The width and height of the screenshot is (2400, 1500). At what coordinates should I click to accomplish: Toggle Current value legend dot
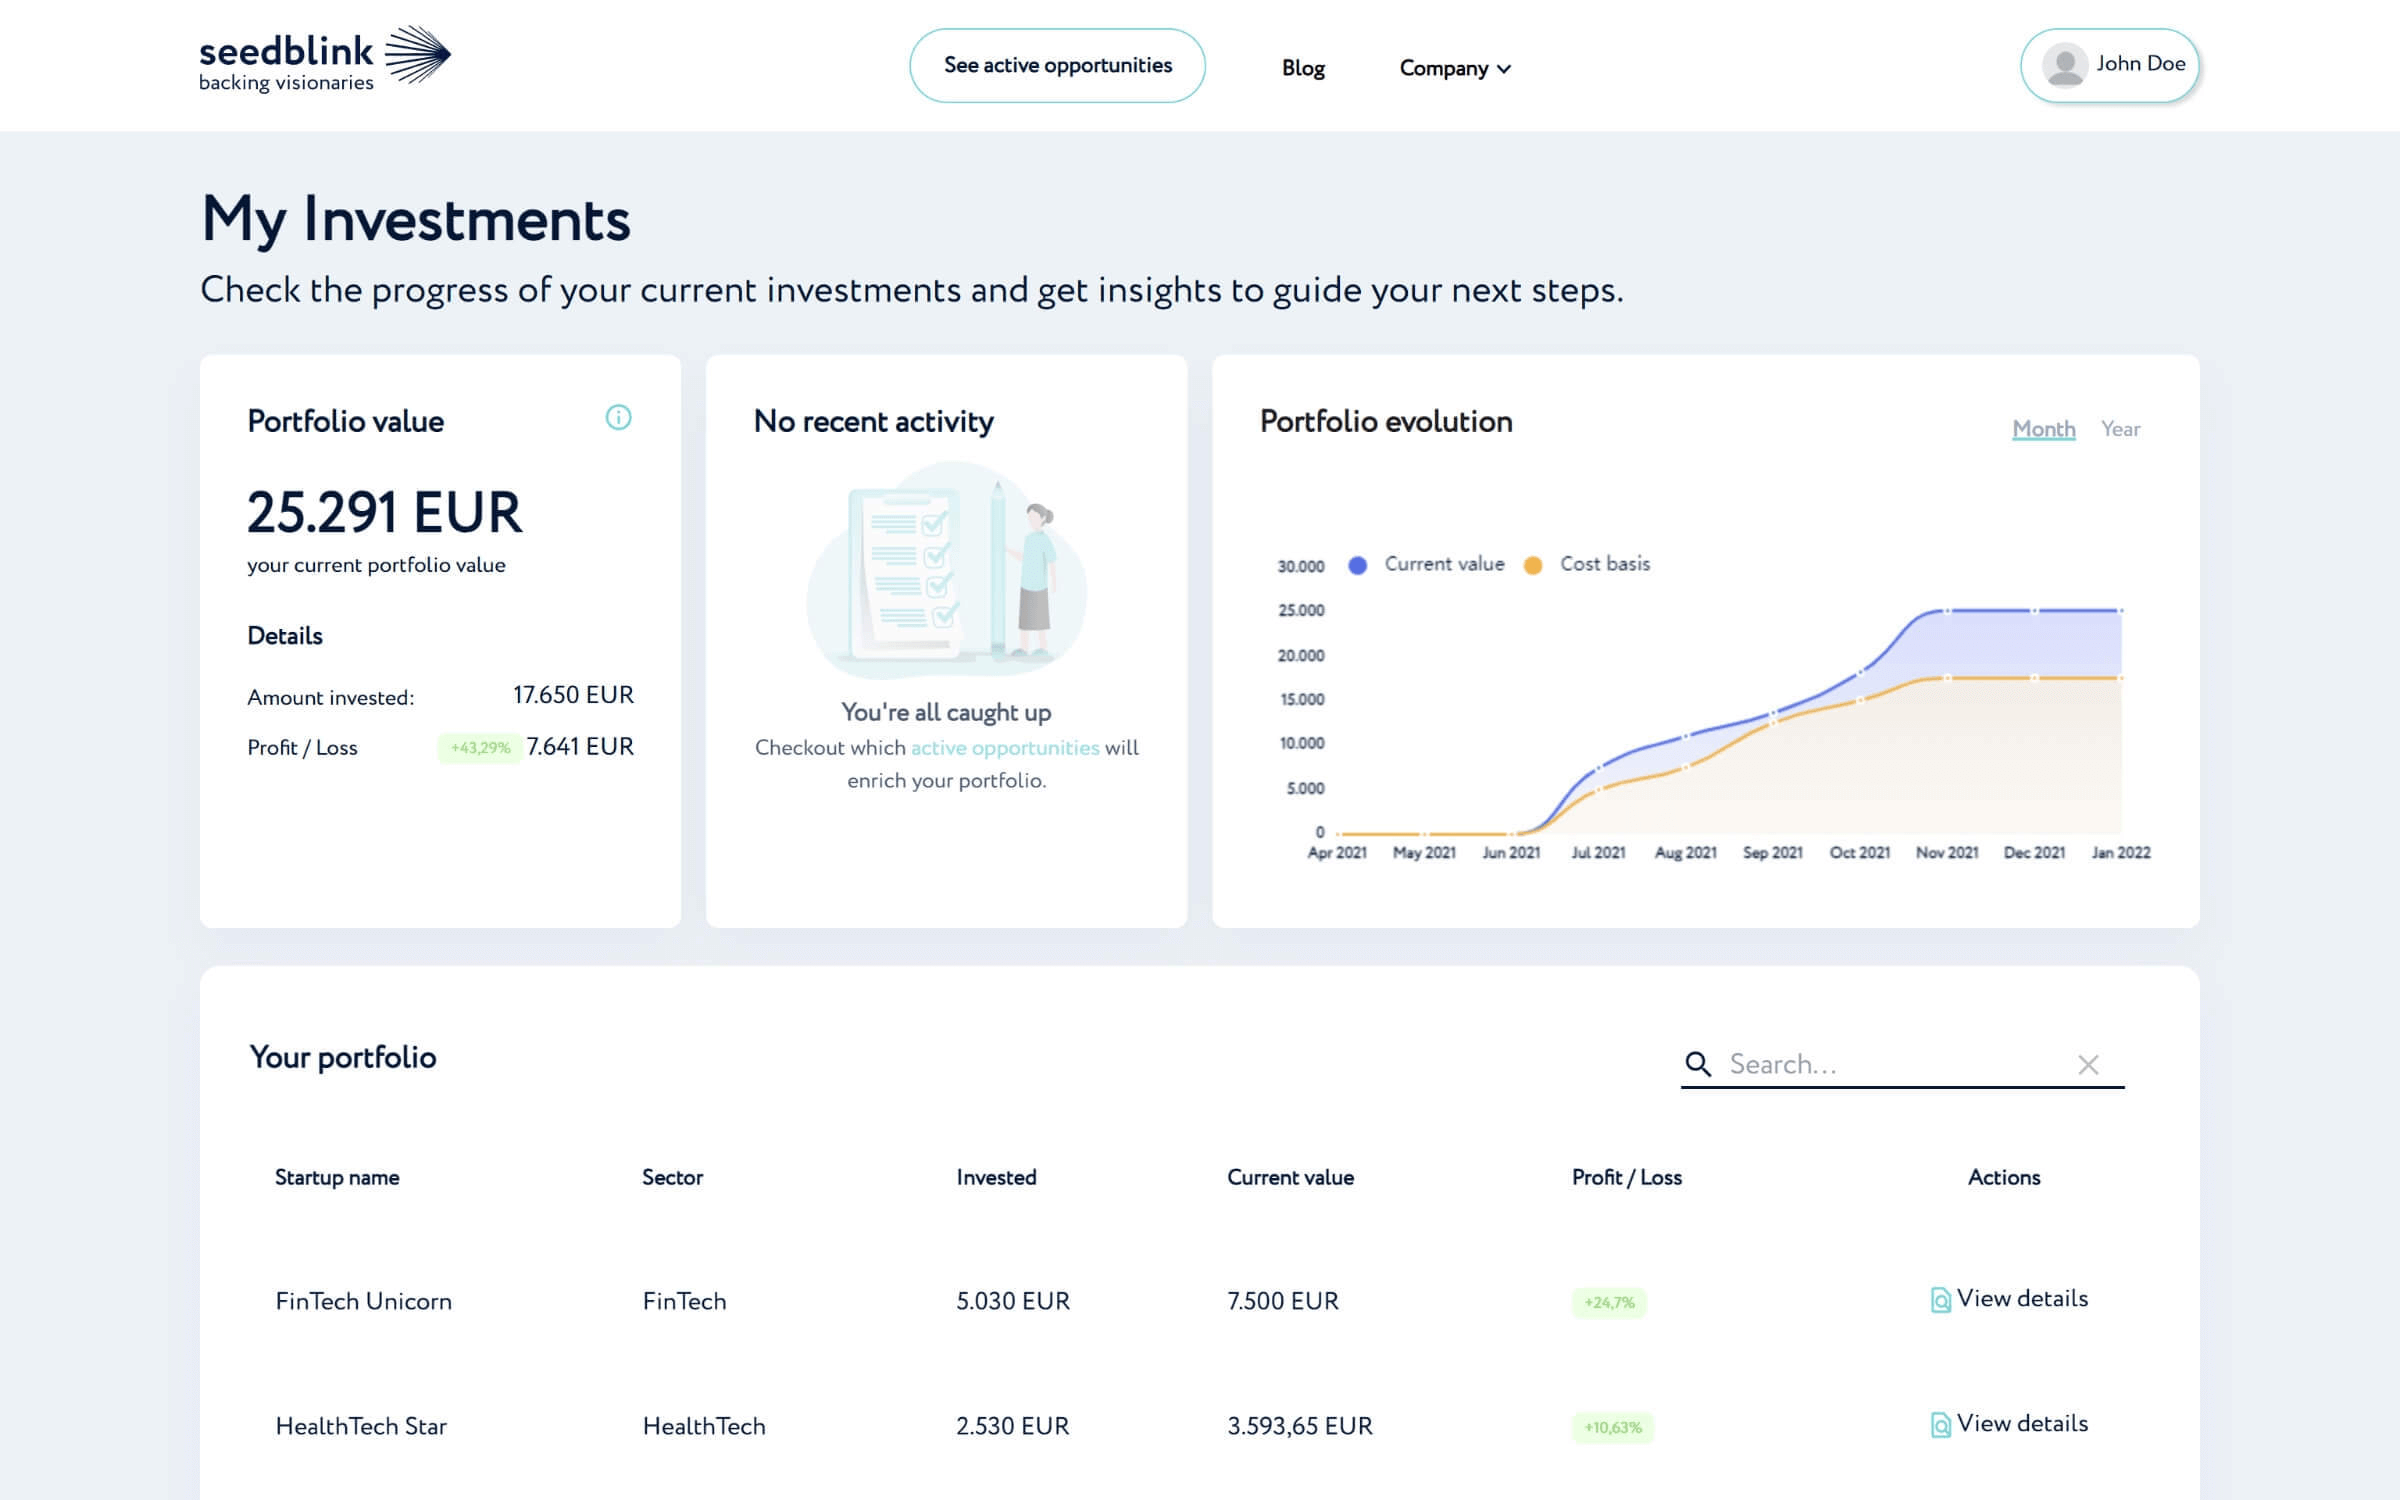[x=1357, y=565]
